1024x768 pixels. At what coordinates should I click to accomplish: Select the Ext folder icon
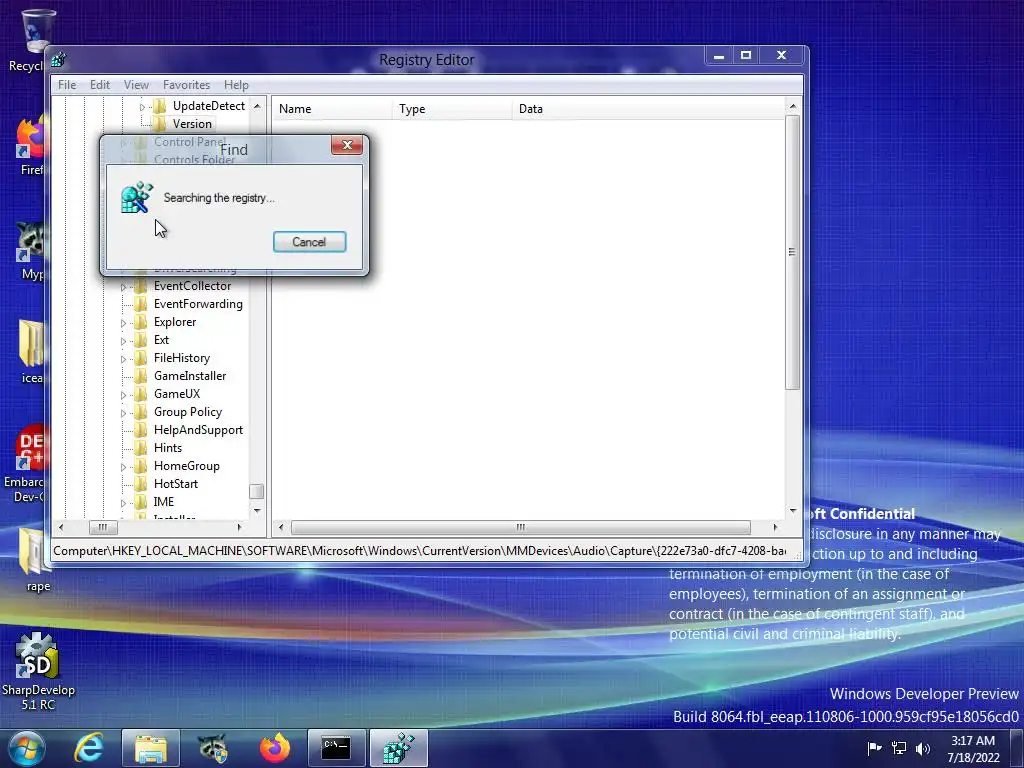[x=140, y=340]
